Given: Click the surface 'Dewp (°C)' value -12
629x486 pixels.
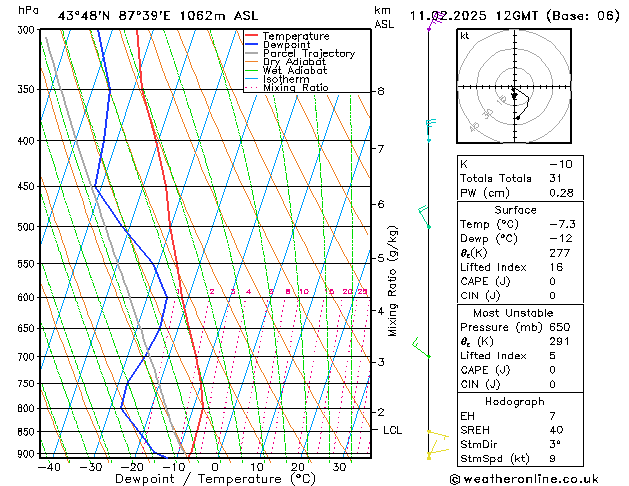Looking at the screenshot, I should (x=561, y=239).
